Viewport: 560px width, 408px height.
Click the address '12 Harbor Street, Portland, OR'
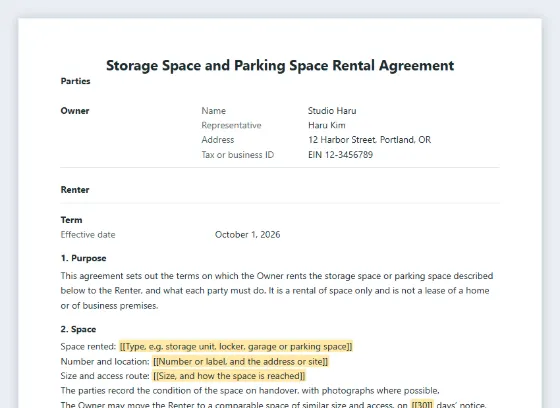coord(370,140)
